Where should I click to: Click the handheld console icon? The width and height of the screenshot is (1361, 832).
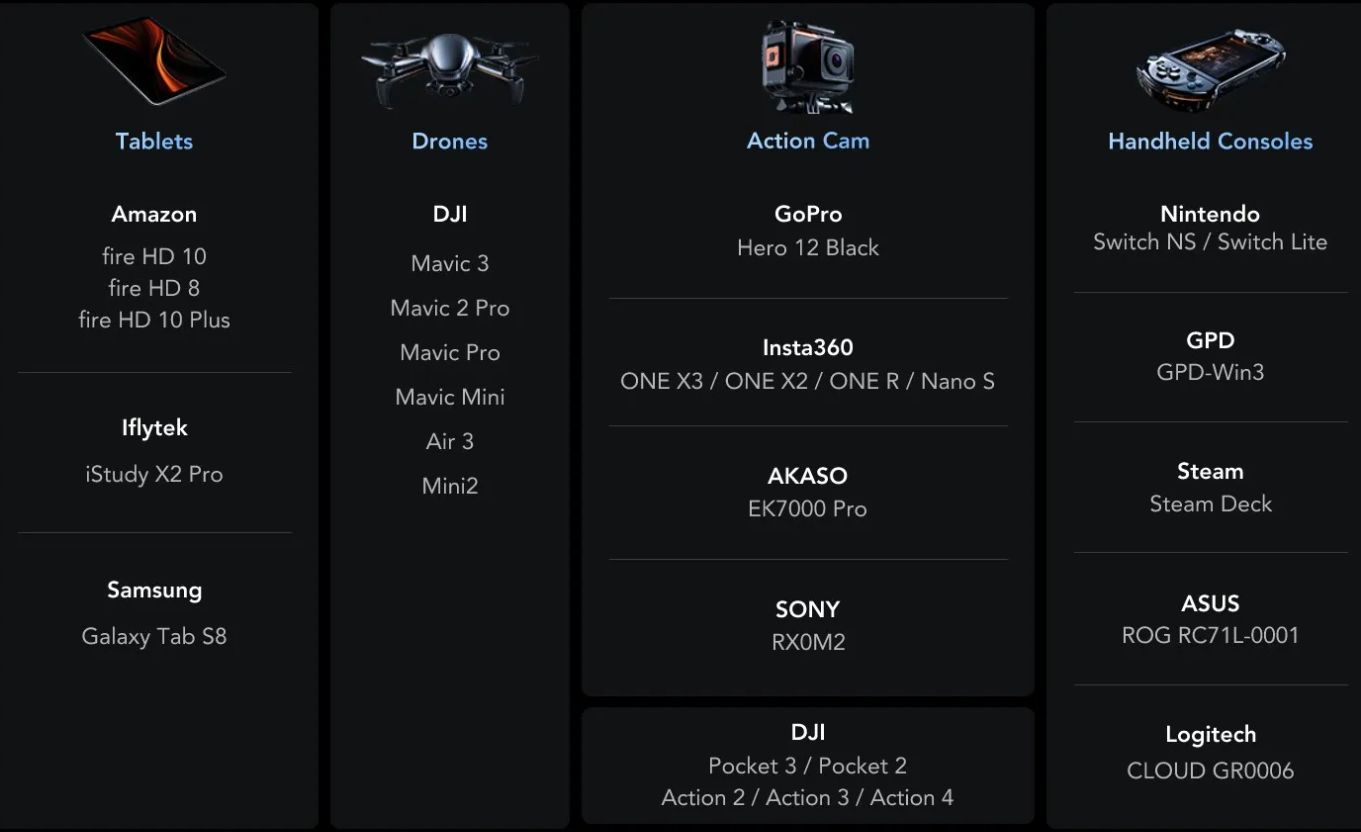pyautogui.click(x=1210, y=67)
